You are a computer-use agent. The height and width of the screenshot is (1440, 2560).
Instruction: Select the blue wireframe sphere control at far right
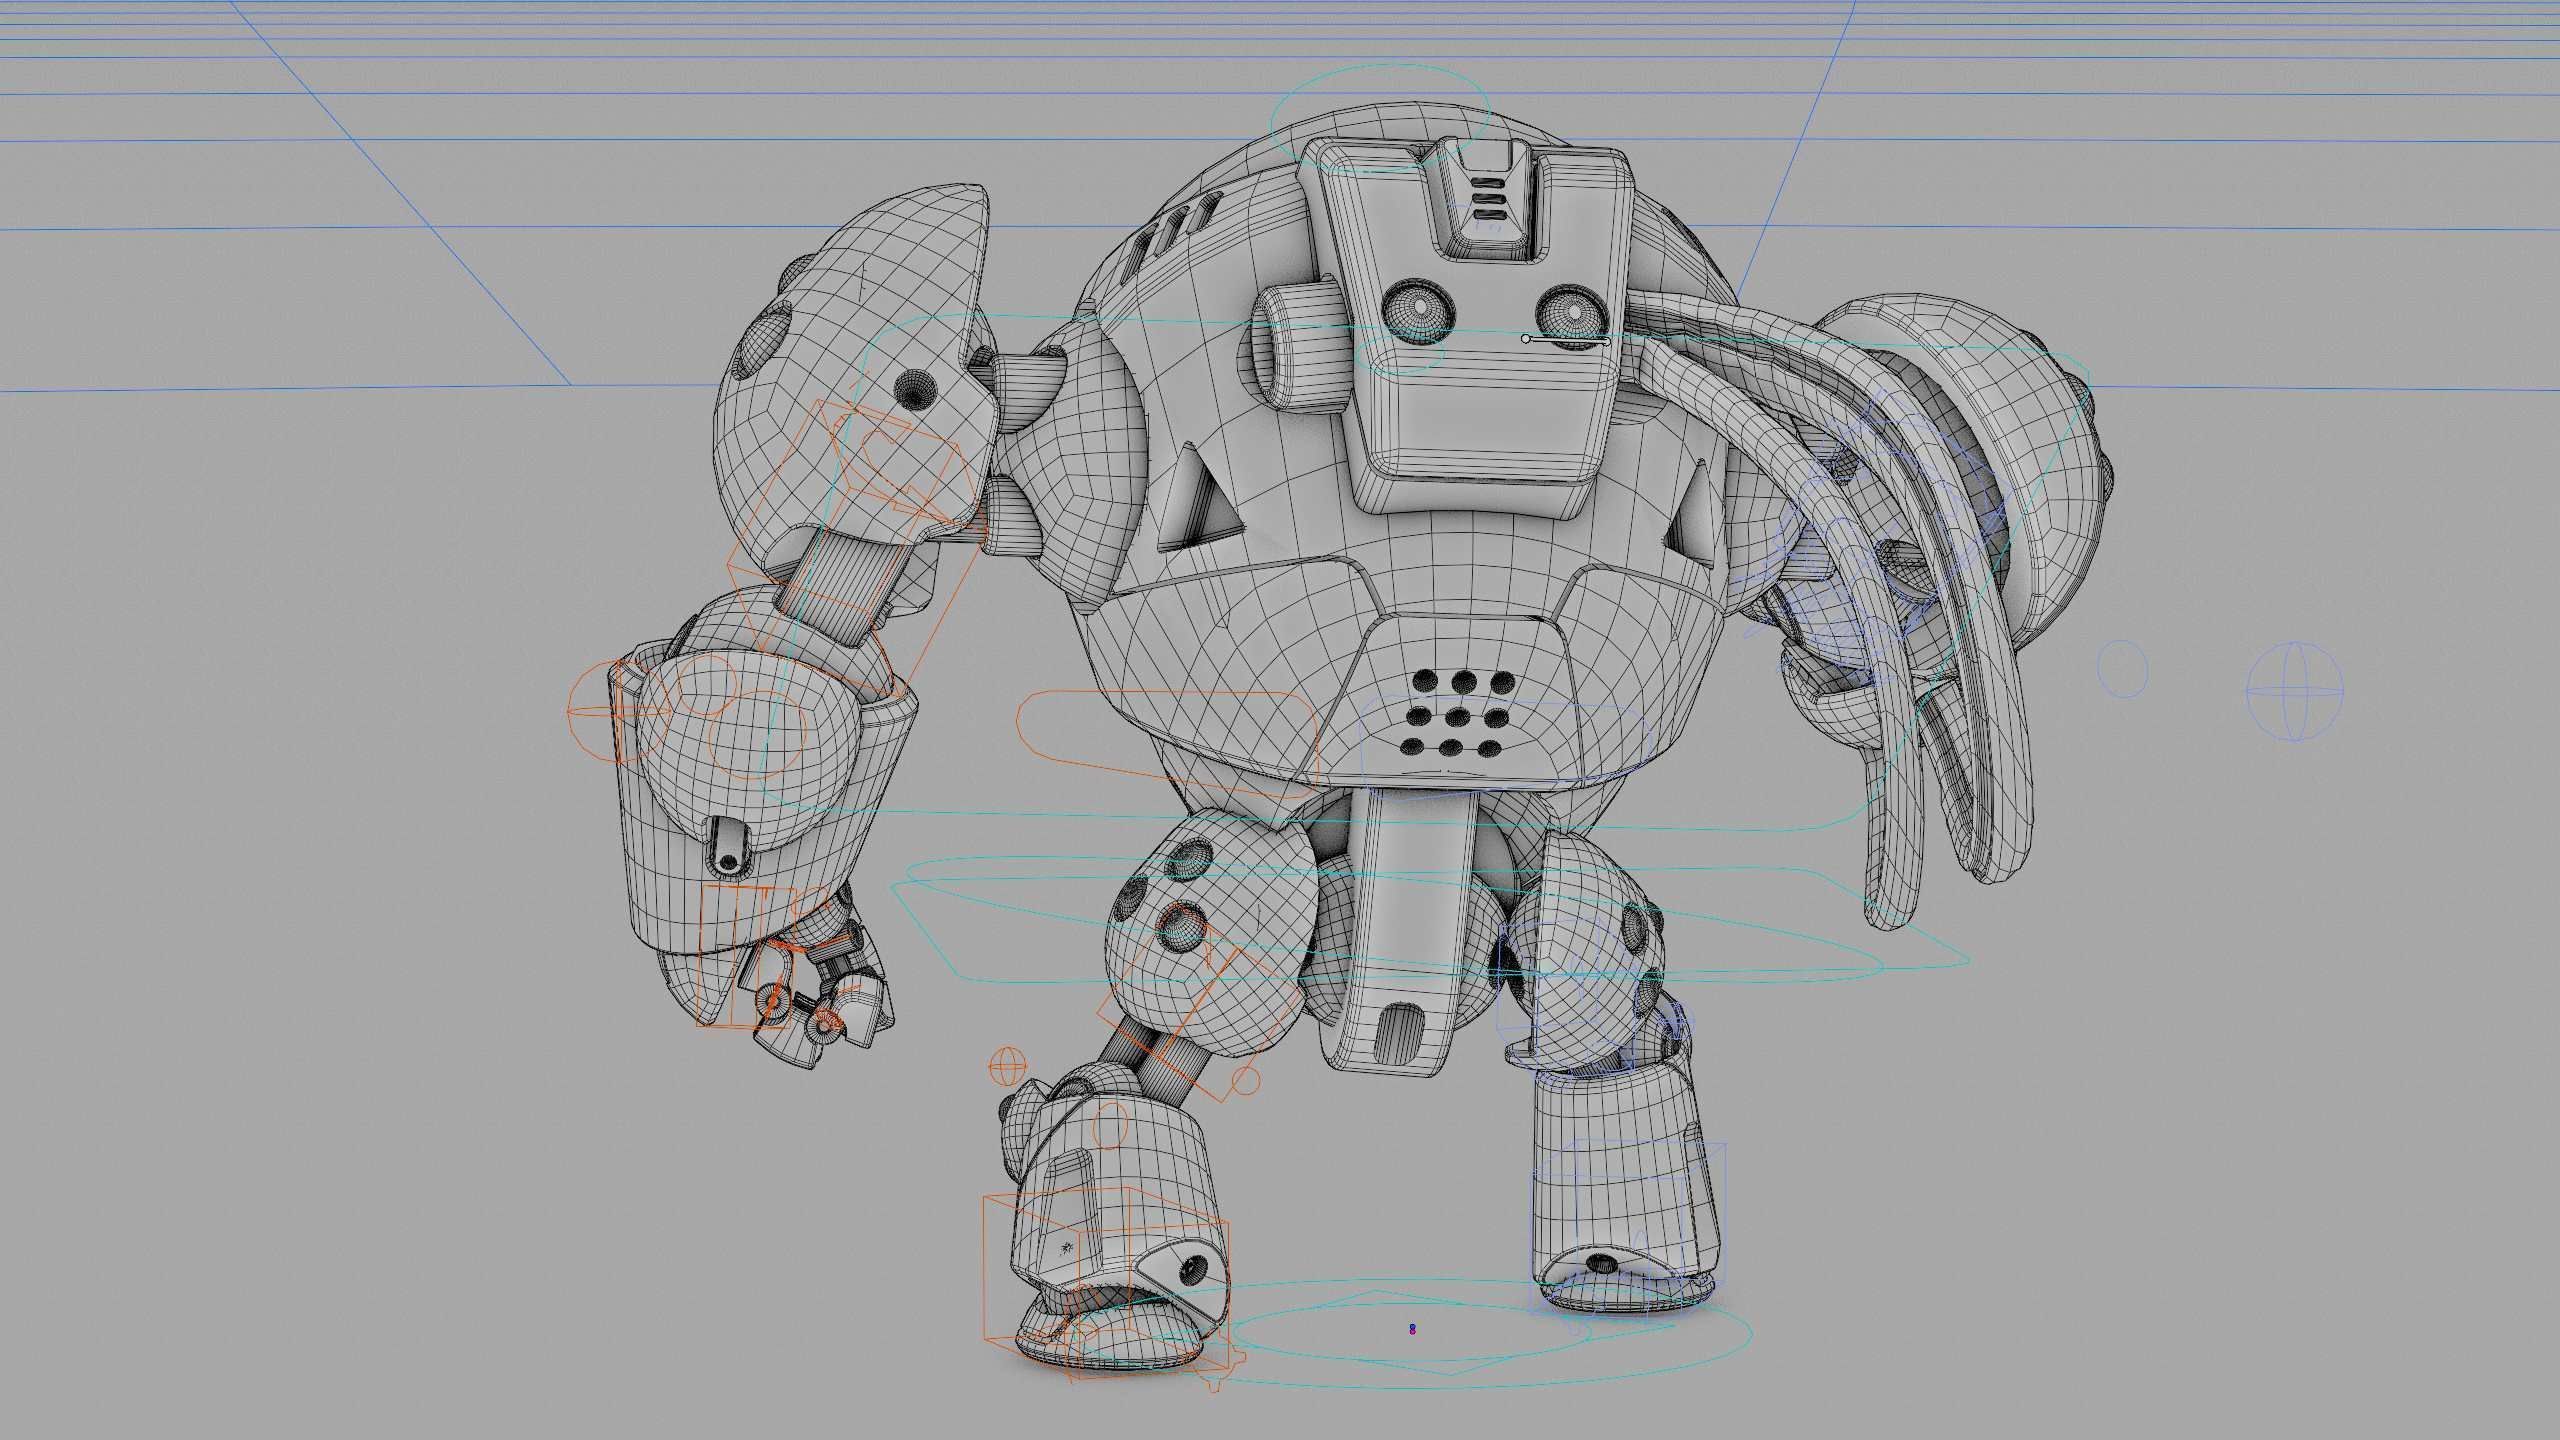click(x=2295, y=691)
